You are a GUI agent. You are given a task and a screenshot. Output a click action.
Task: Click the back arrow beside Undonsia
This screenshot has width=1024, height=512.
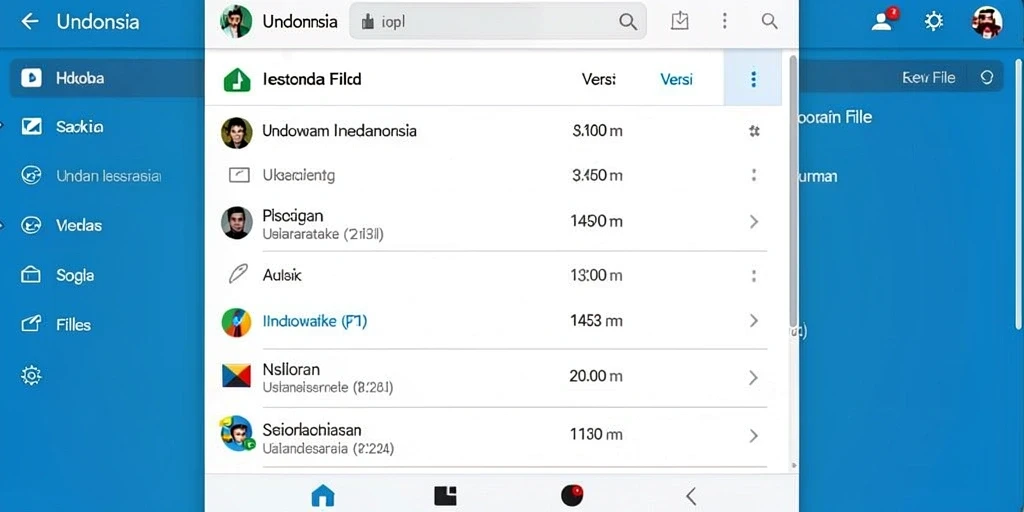pos(29,21)
